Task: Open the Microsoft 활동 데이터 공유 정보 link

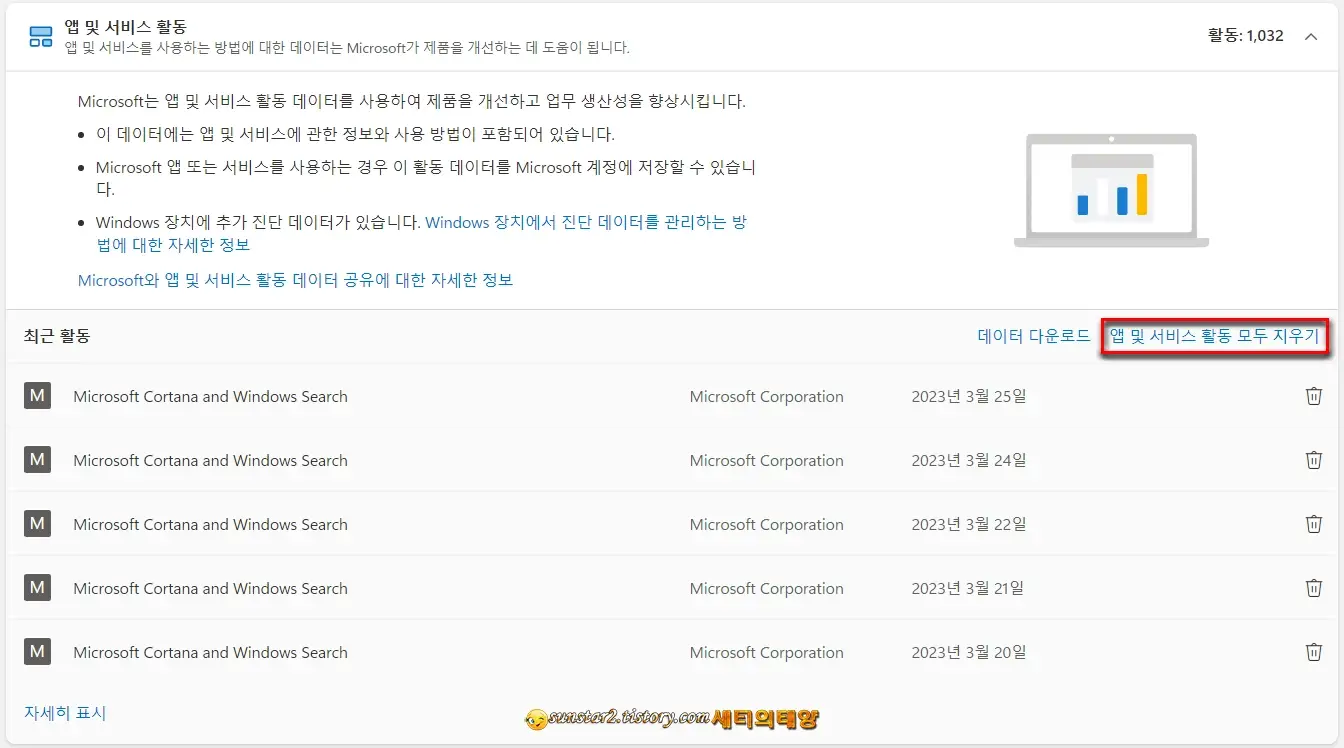Action: (295, 280)
